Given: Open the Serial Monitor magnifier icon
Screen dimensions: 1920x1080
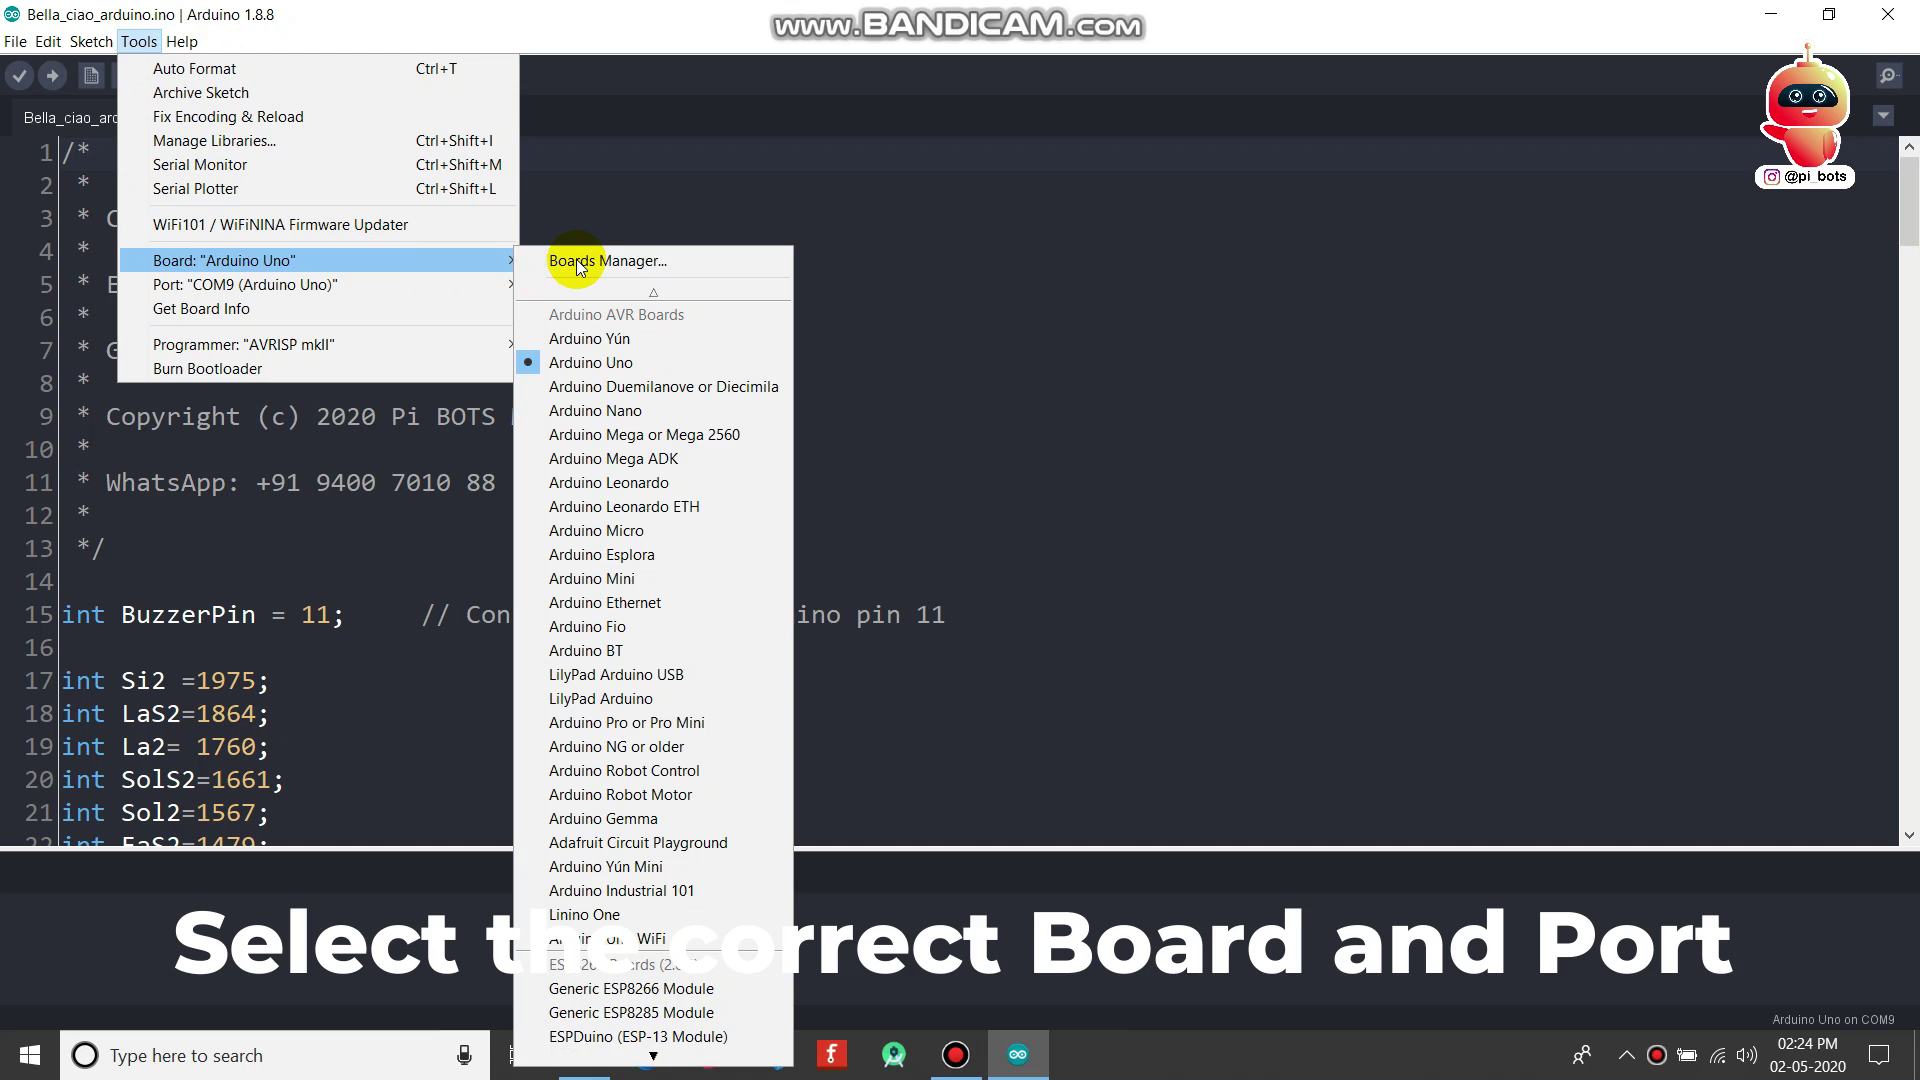Looking at the screenshot, I should (x=1888, y=76).
